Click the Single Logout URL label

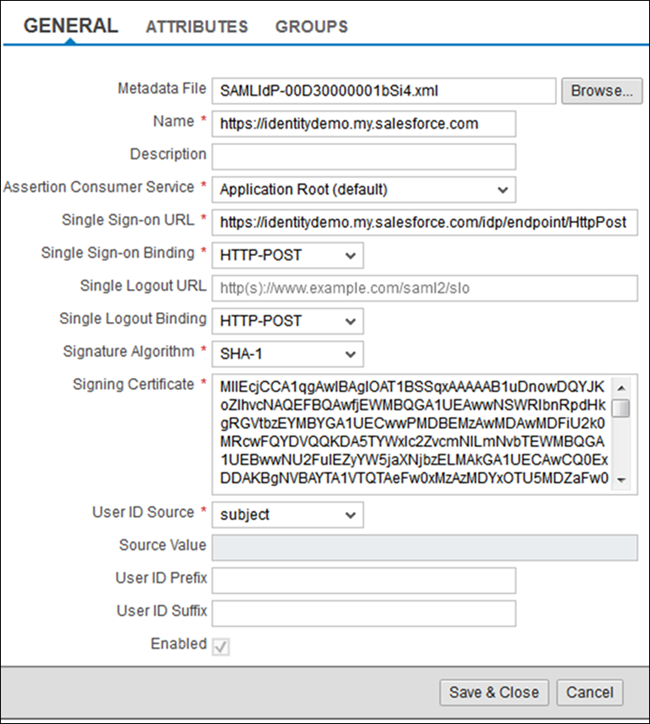pyautogui.click(x=143, y=286)
